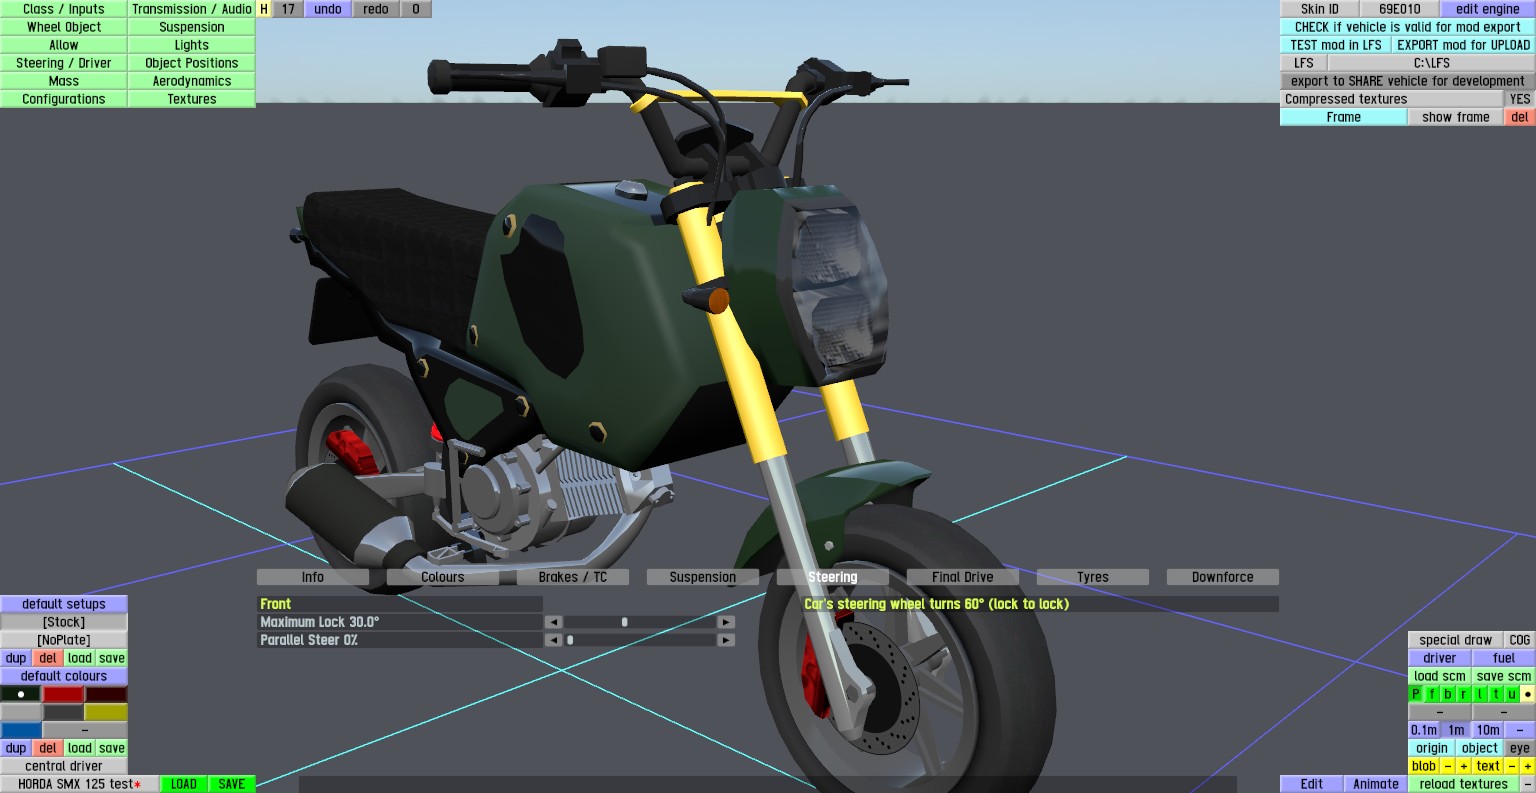Click the redo button

[x=376, y=9]
